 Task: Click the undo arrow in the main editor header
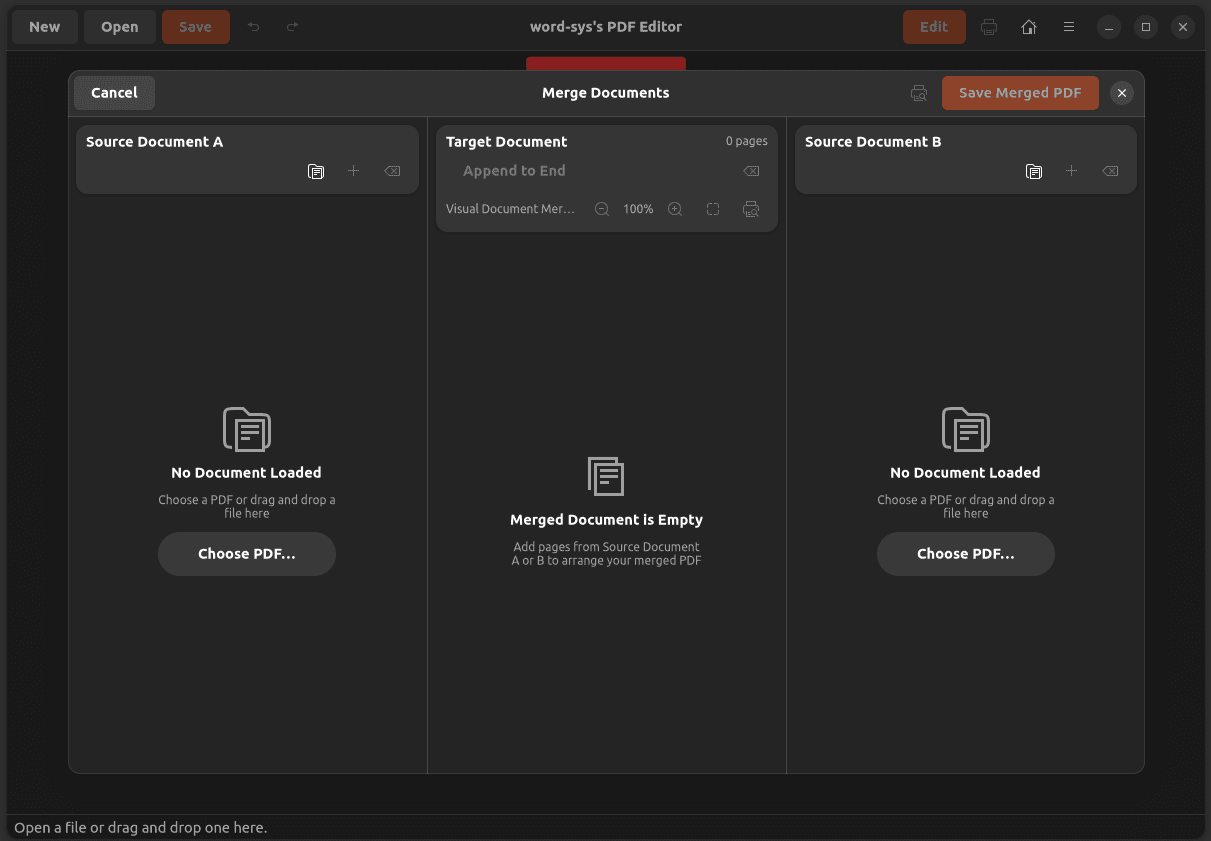[254, 27]
